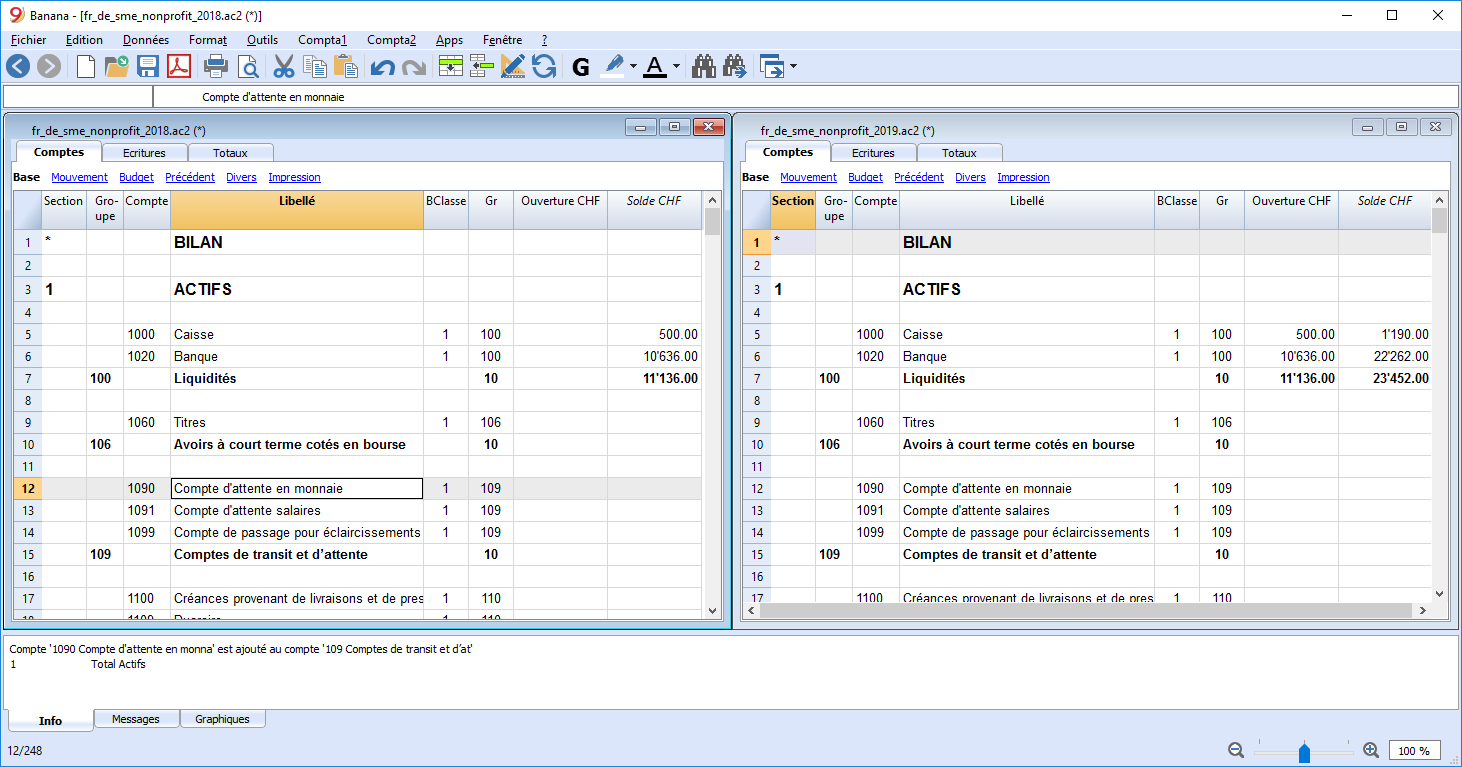
Task: Click the text color A icon
Action: tap(655, 67)
